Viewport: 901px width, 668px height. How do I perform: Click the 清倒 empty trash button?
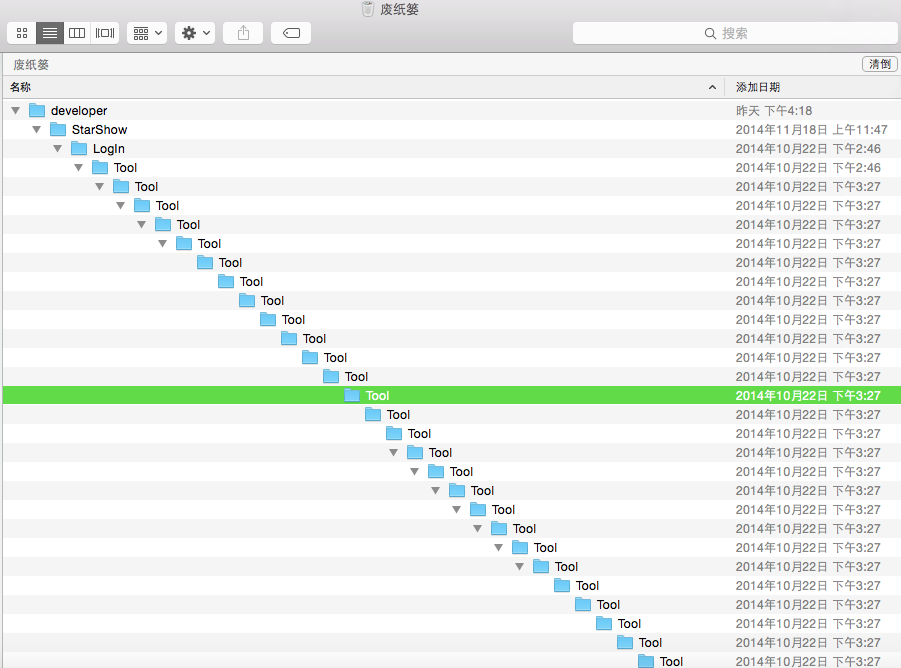pyautogui.click(x=880, y=64)
